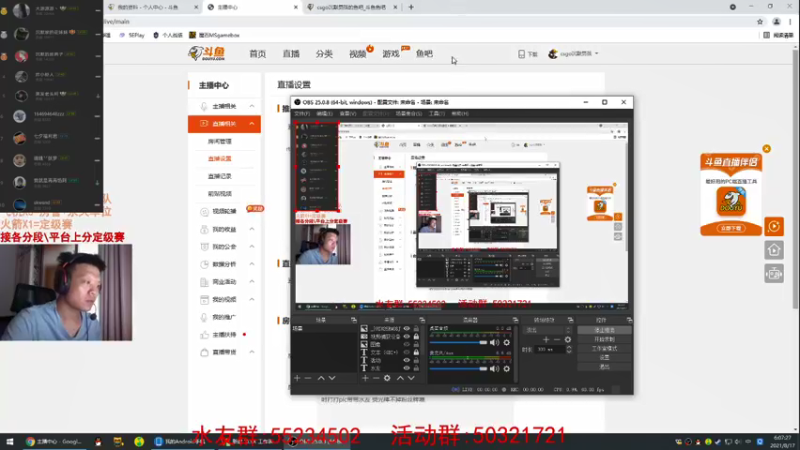Image resolution: width=800 pixels, height=450 pixels.
Task: Open microphone audio settings gear in the mixer
Action: pyautogui.click(x=507, y=368)
